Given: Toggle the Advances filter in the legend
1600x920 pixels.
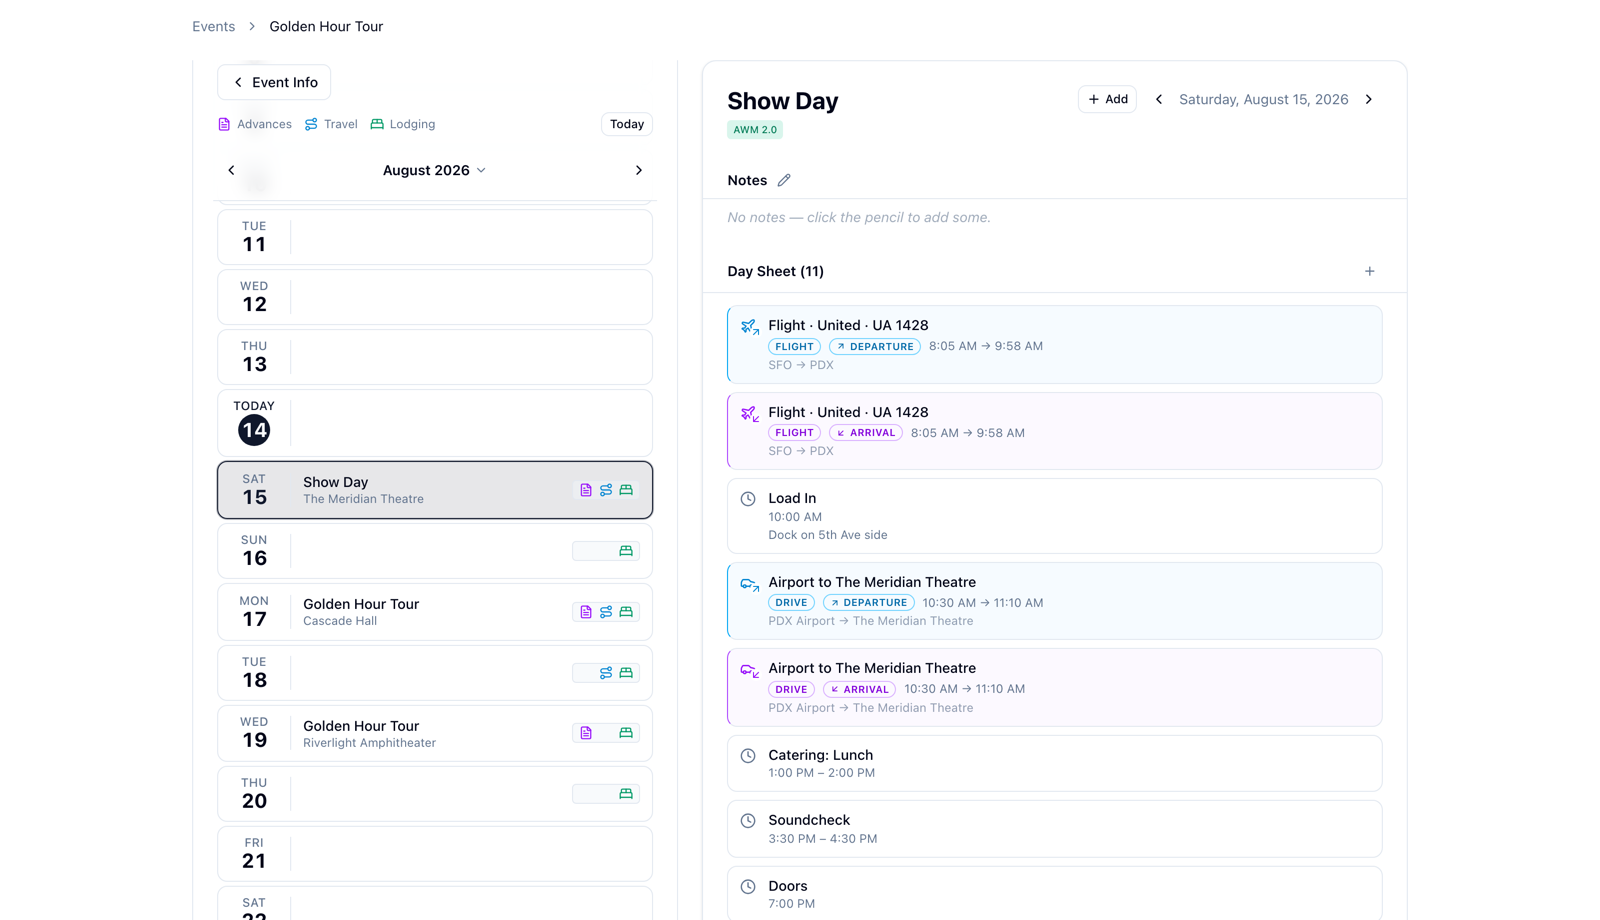Looking at the screenshot, I should coord(255,124).
